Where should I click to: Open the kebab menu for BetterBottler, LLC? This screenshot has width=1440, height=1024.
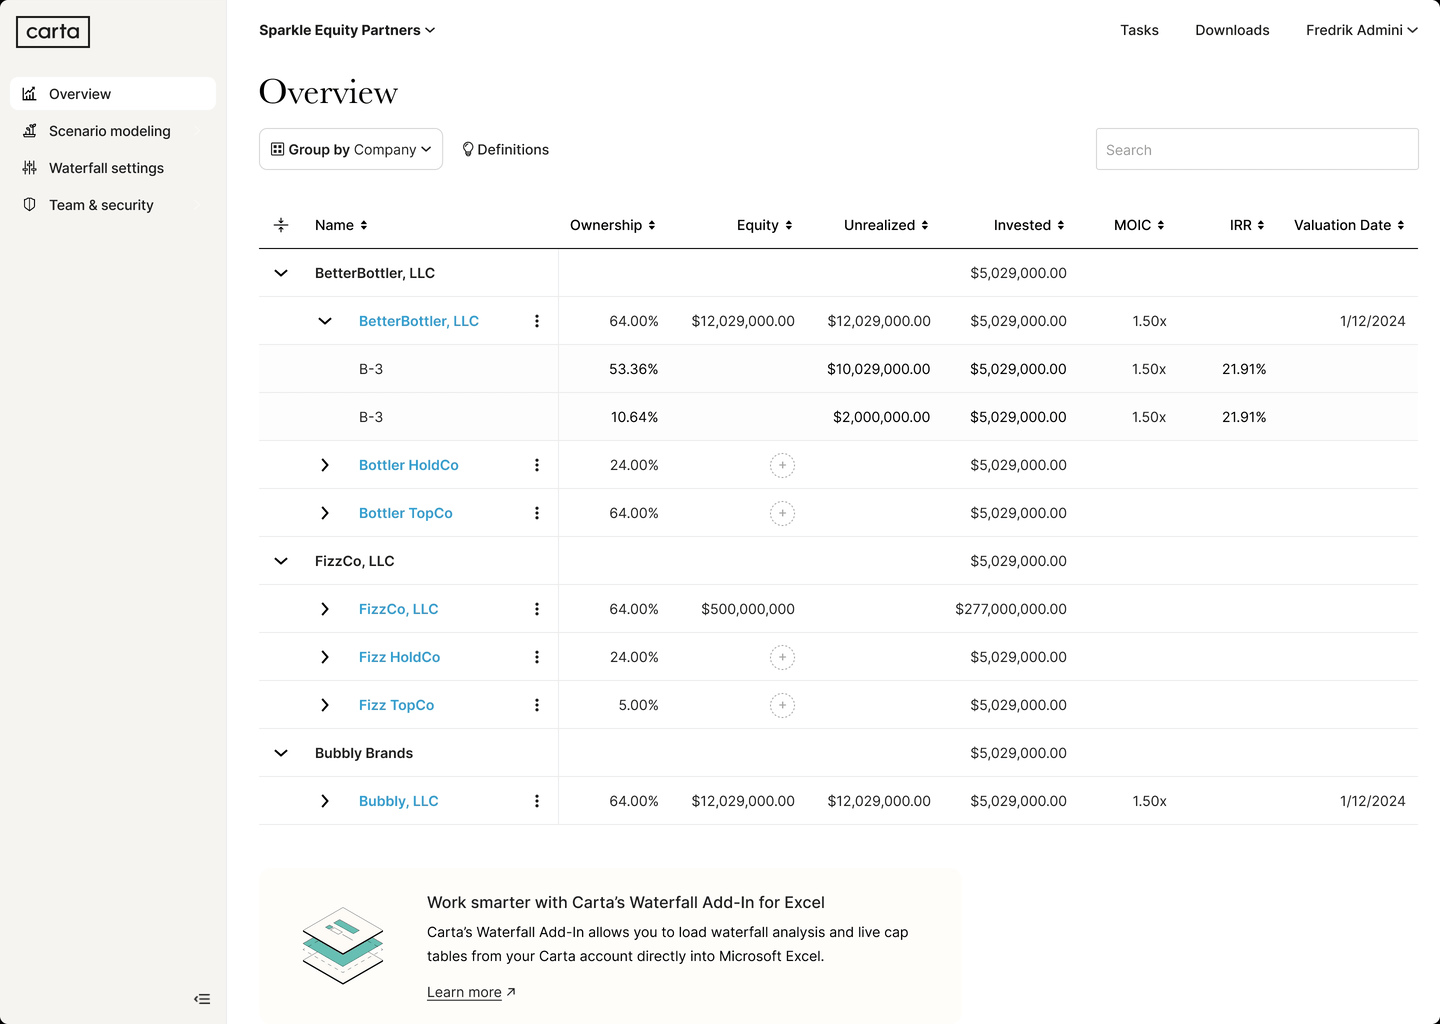[537, 321]
